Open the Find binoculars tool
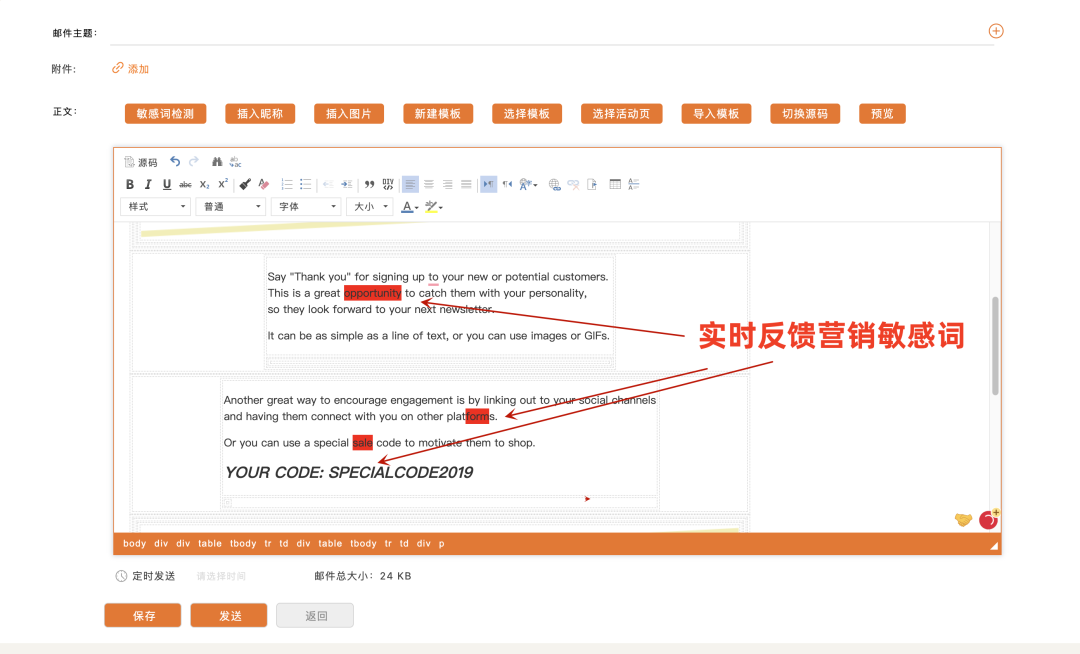The height and width of the screenshot is (654, 1080). [x=217, y=162]
